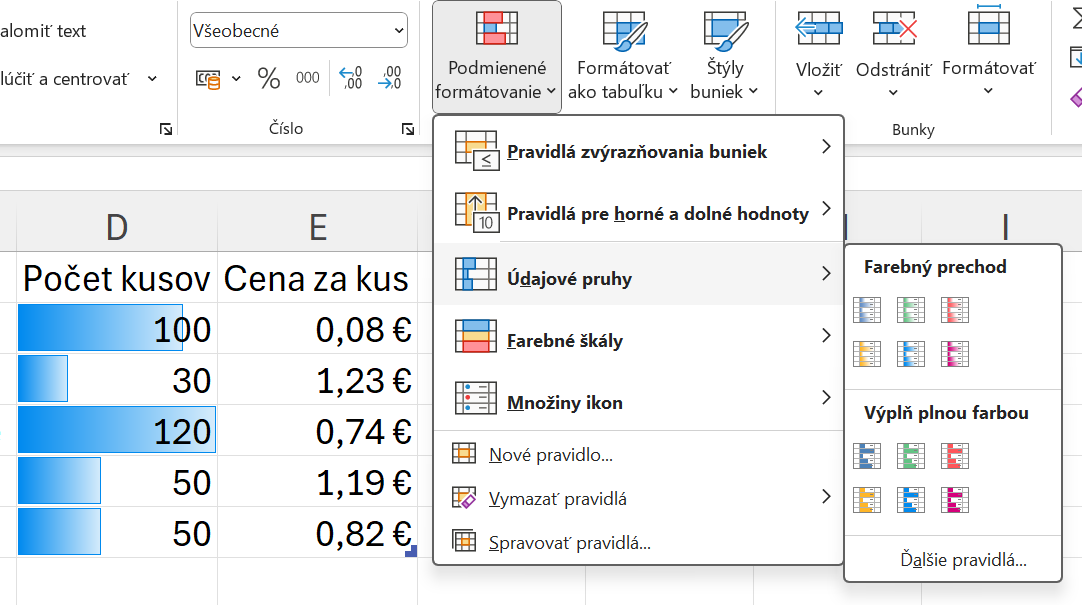Click the Vložiť cells icon
Viewport: 1082px width, 605px height.
click(x=818, y=29)
